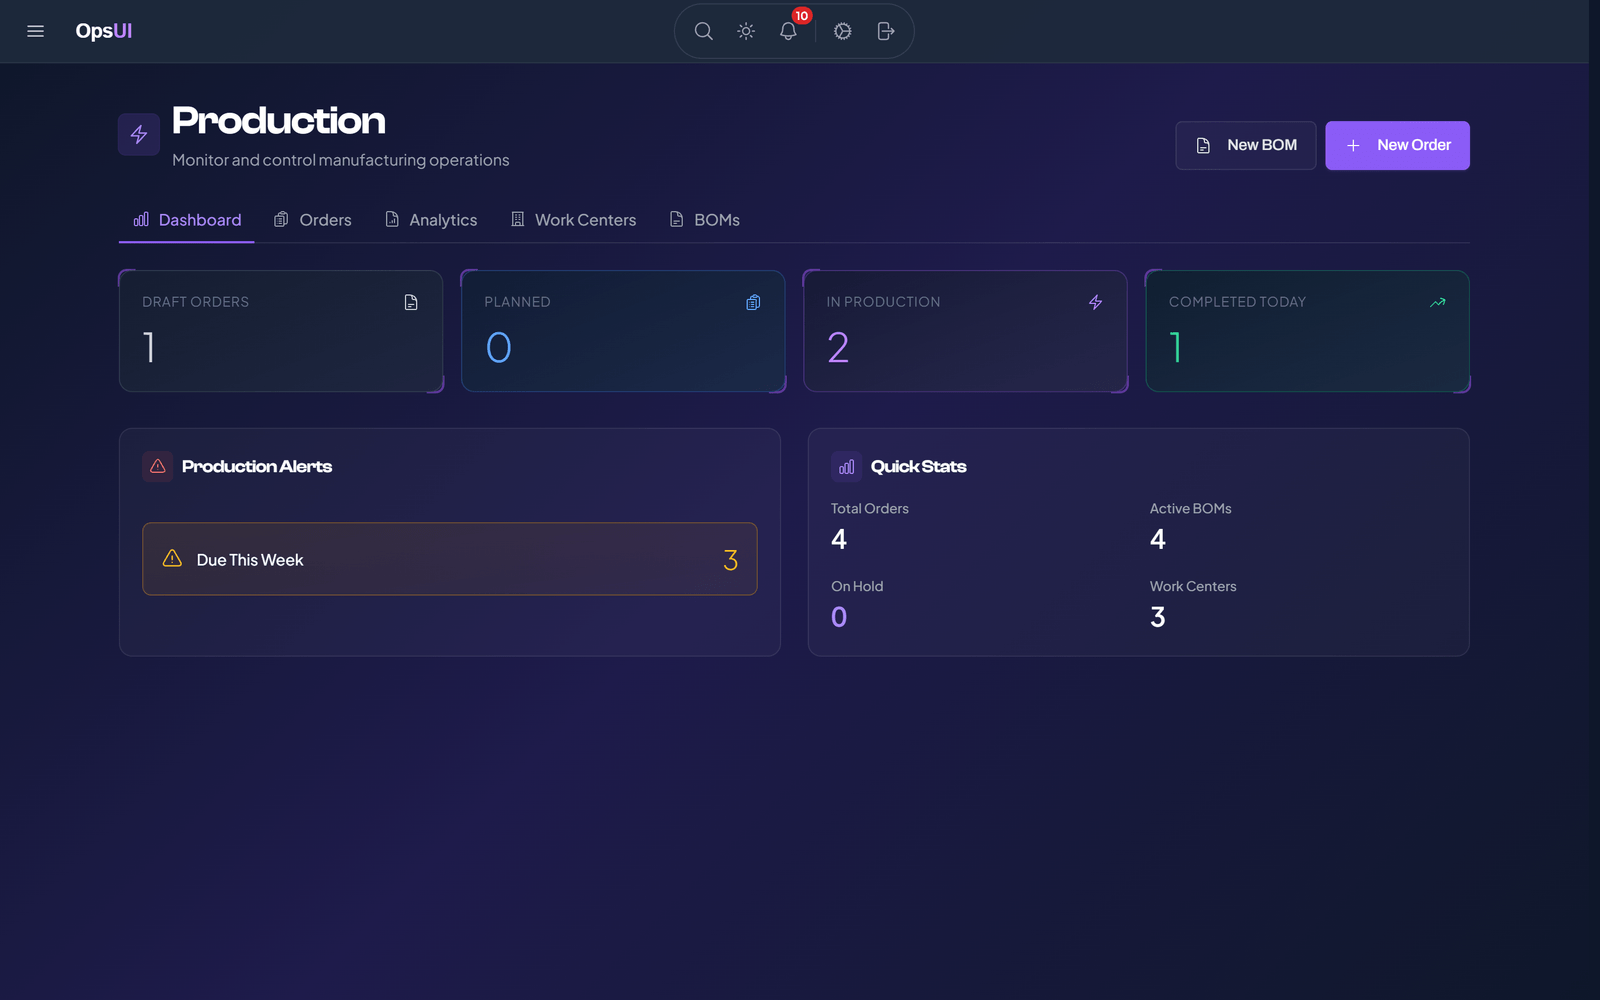
Task: Switch to the Dashboard tab
Action: pos(187,220)
